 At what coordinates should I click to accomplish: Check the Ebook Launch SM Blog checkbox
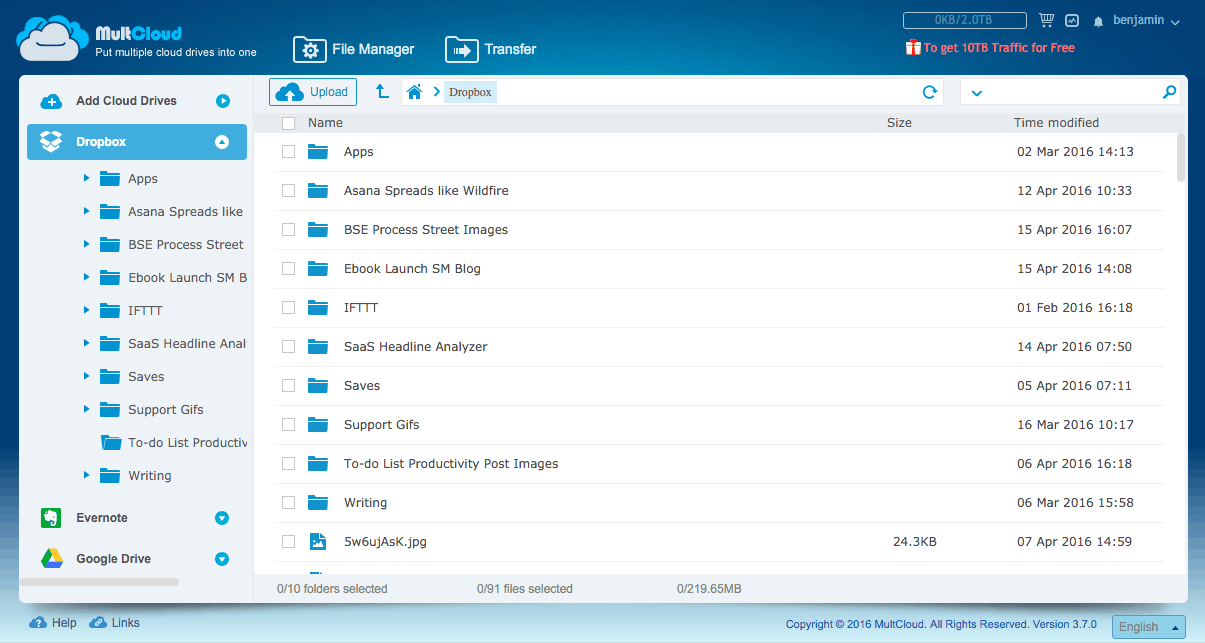coord(288,269)
